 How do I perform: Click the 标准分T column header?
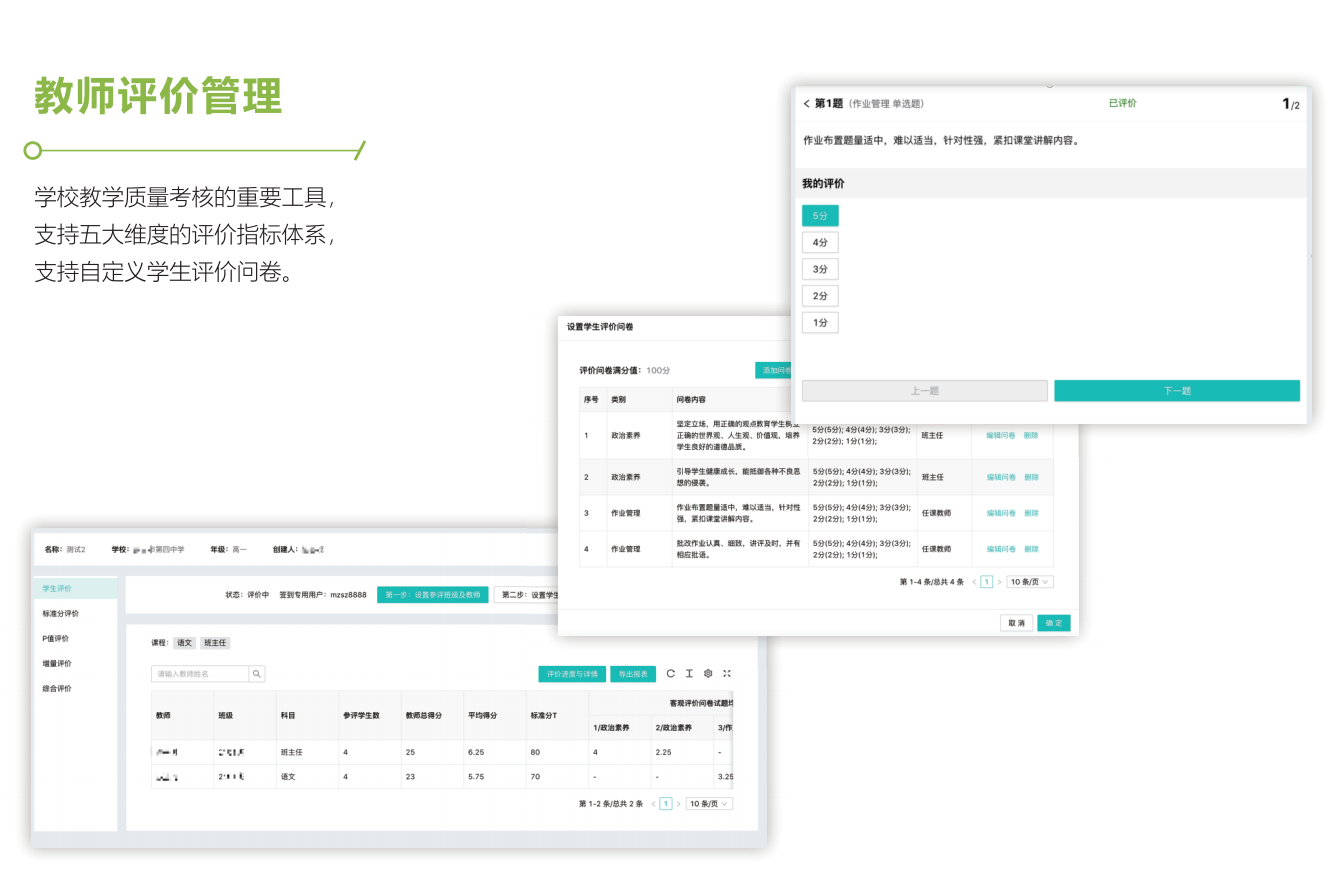point(557,716)
